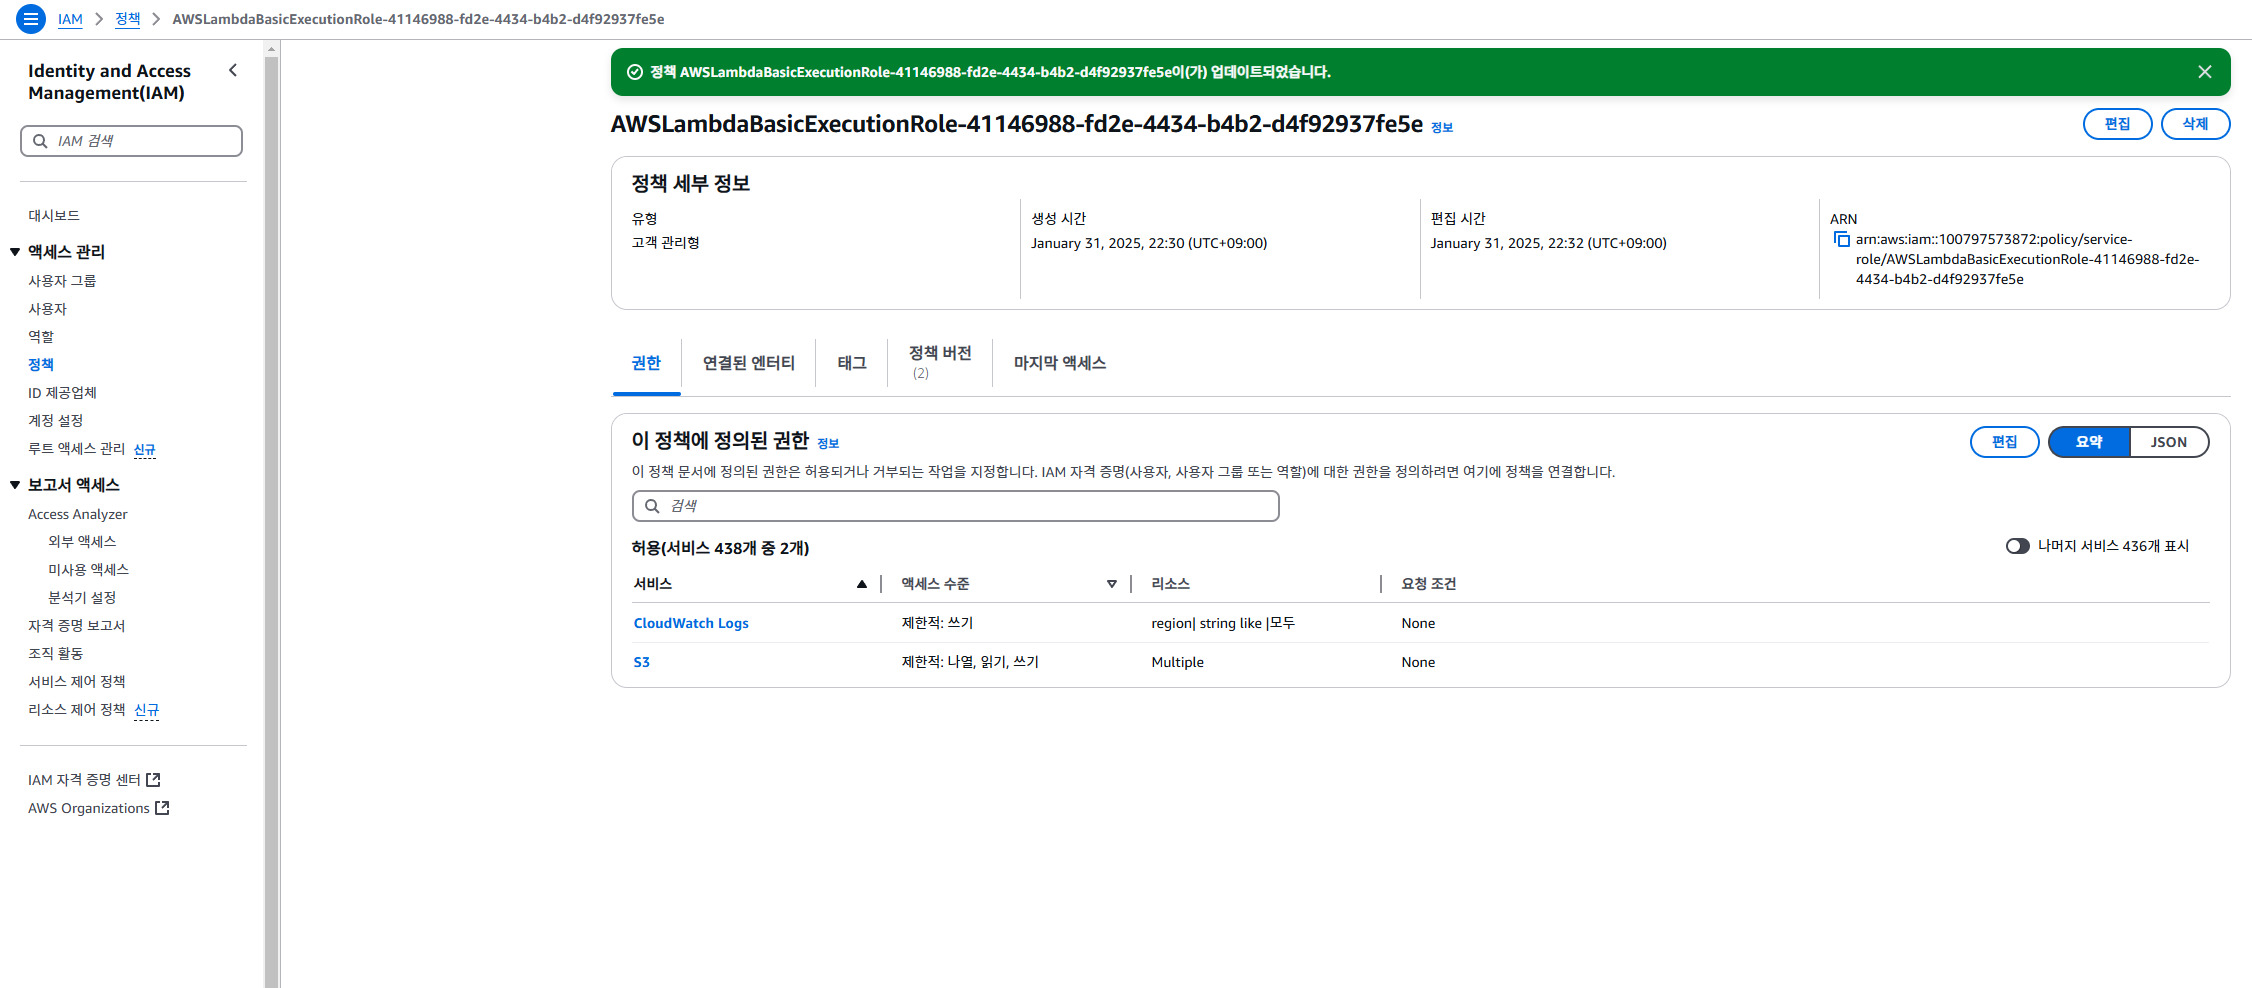Screen dimensions: 2252x988
Task: Click the 정보 link beside the policy title
Action: tap(1442, 127)
